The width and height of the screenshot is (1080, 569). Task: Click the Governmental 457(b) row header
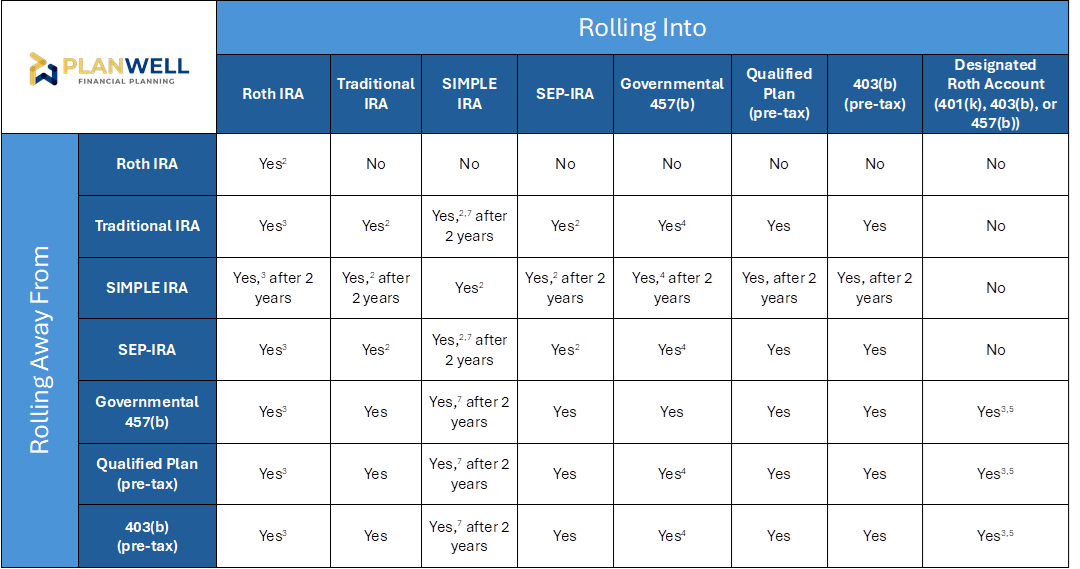[147, 412]
